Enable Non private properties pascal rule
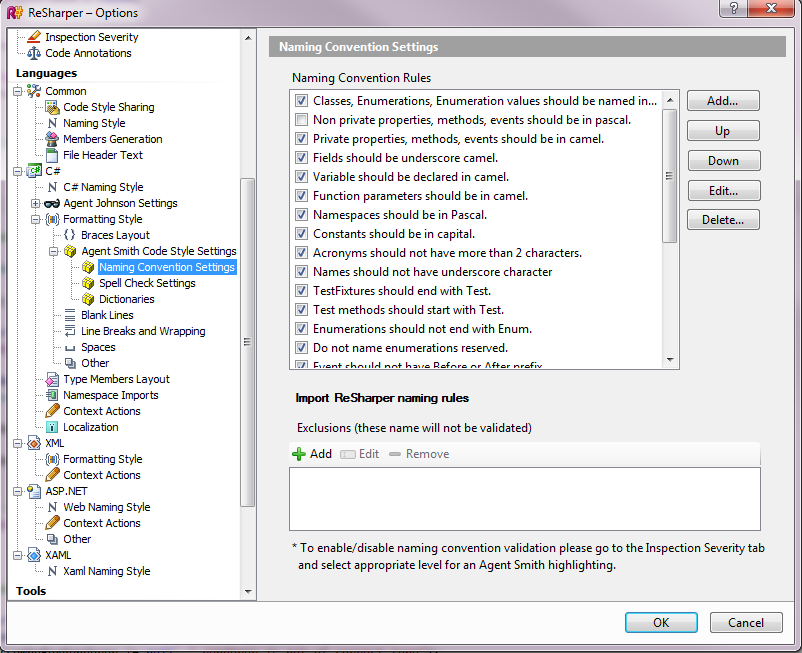 301,120
